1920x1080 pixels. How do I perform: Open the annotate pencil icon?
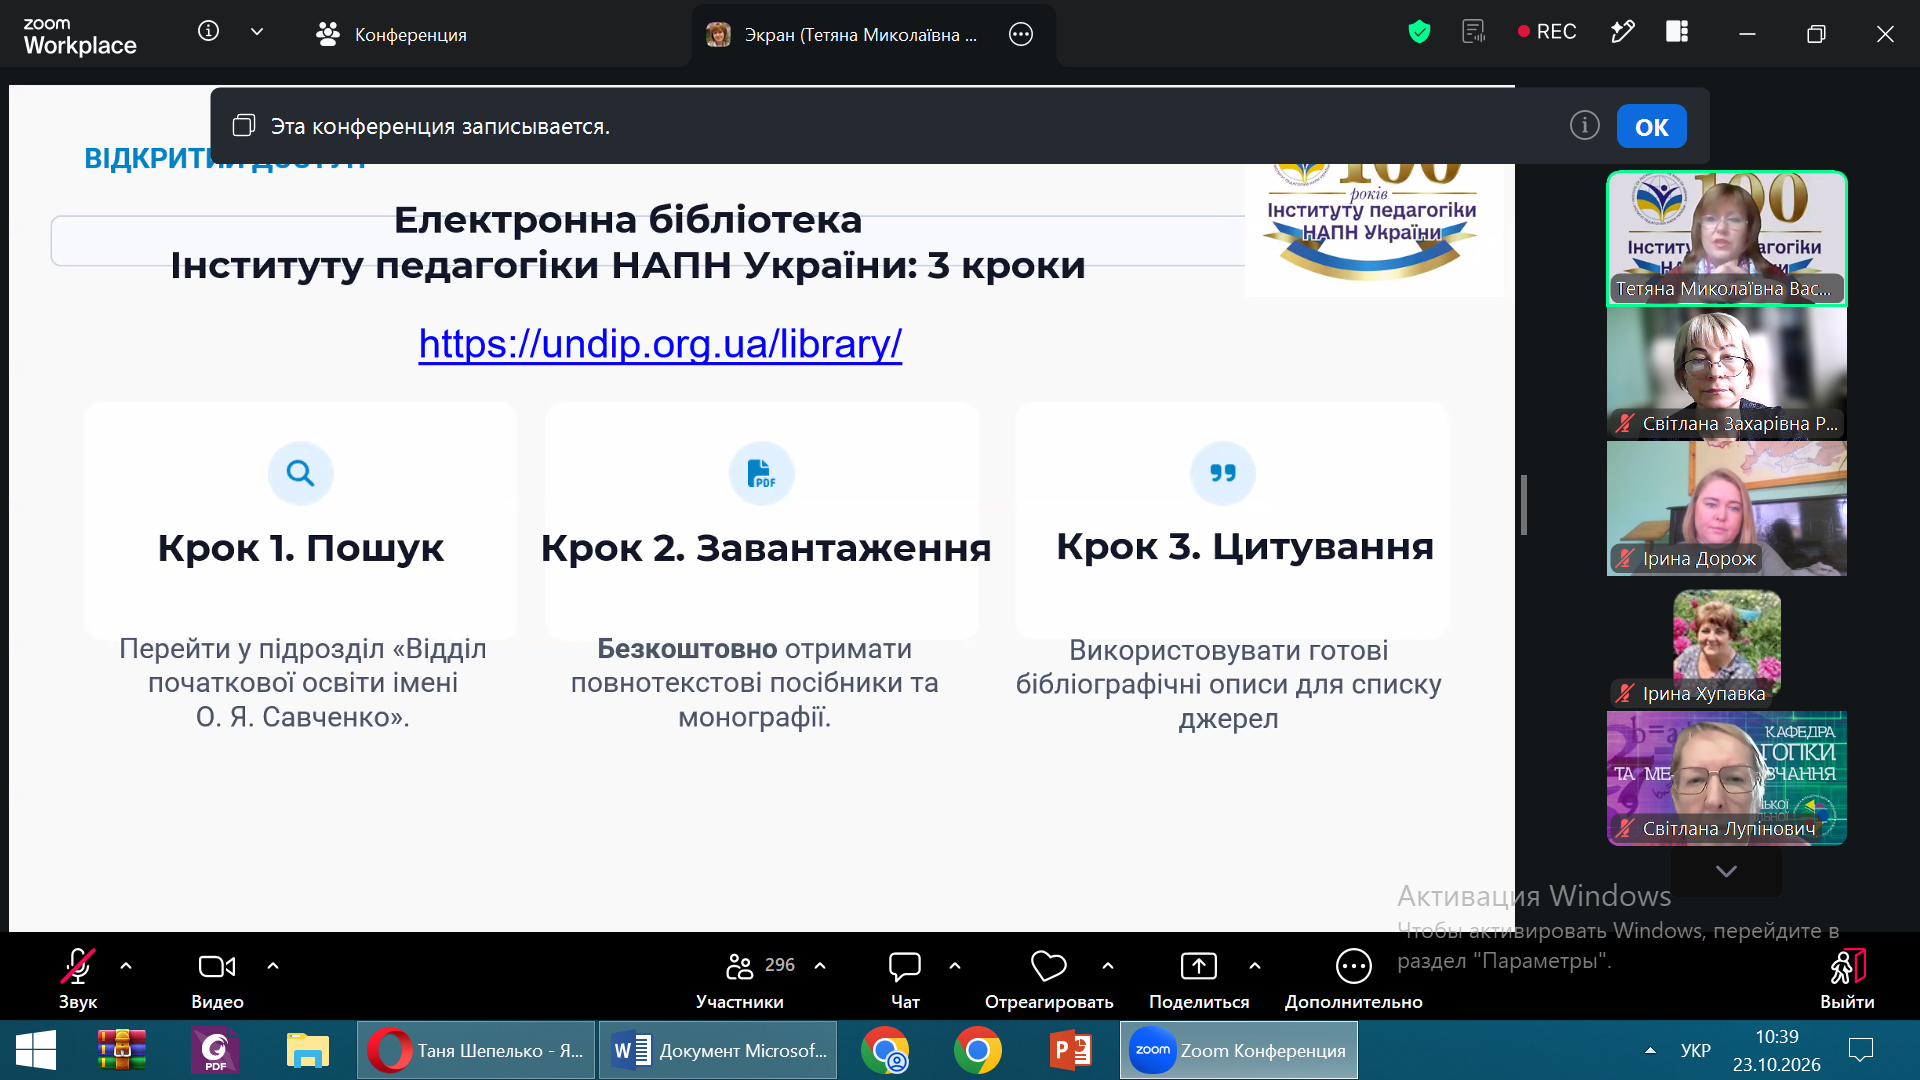(x=1622, y=32)
